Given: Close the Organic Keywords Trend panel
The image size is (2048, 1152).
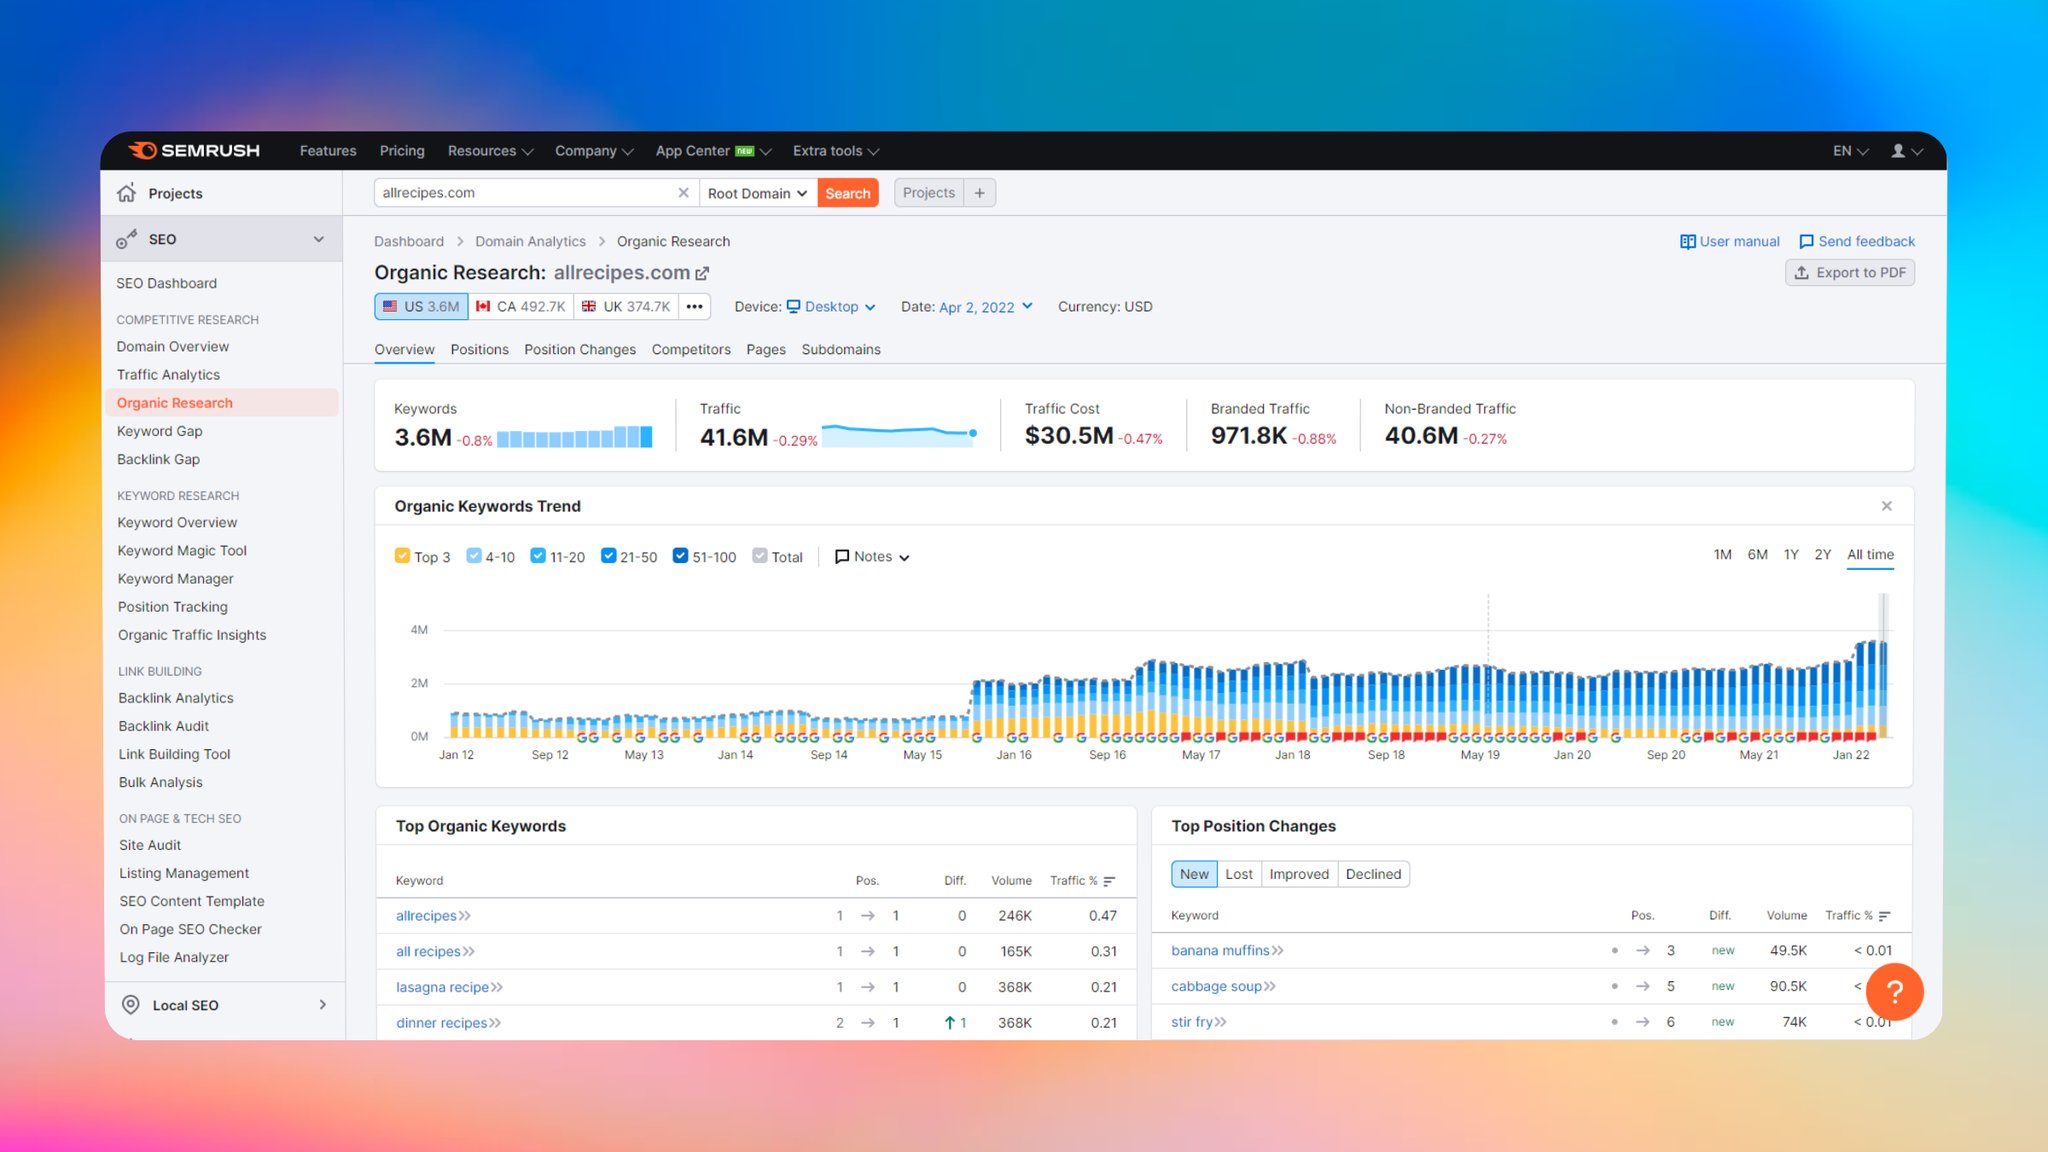Looking at the screenshot, I should click(x=1886, y=506).
